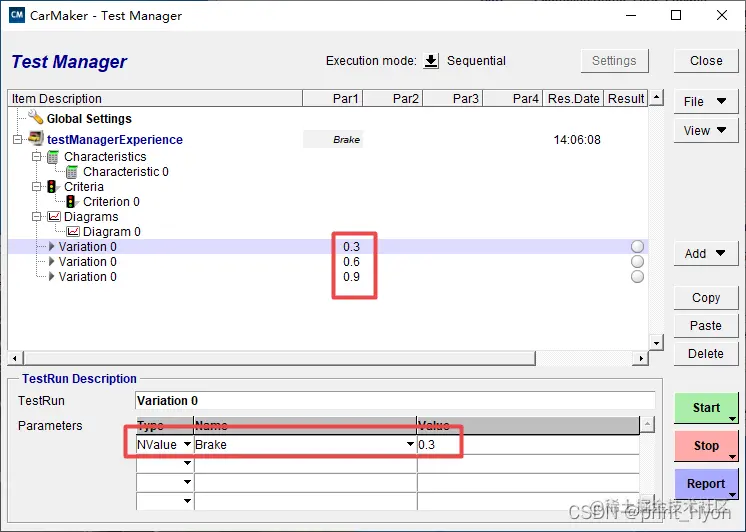746x532 pixels.
Task: Expand the Variation 0 row with value 0.3
Action: [51, 246]
